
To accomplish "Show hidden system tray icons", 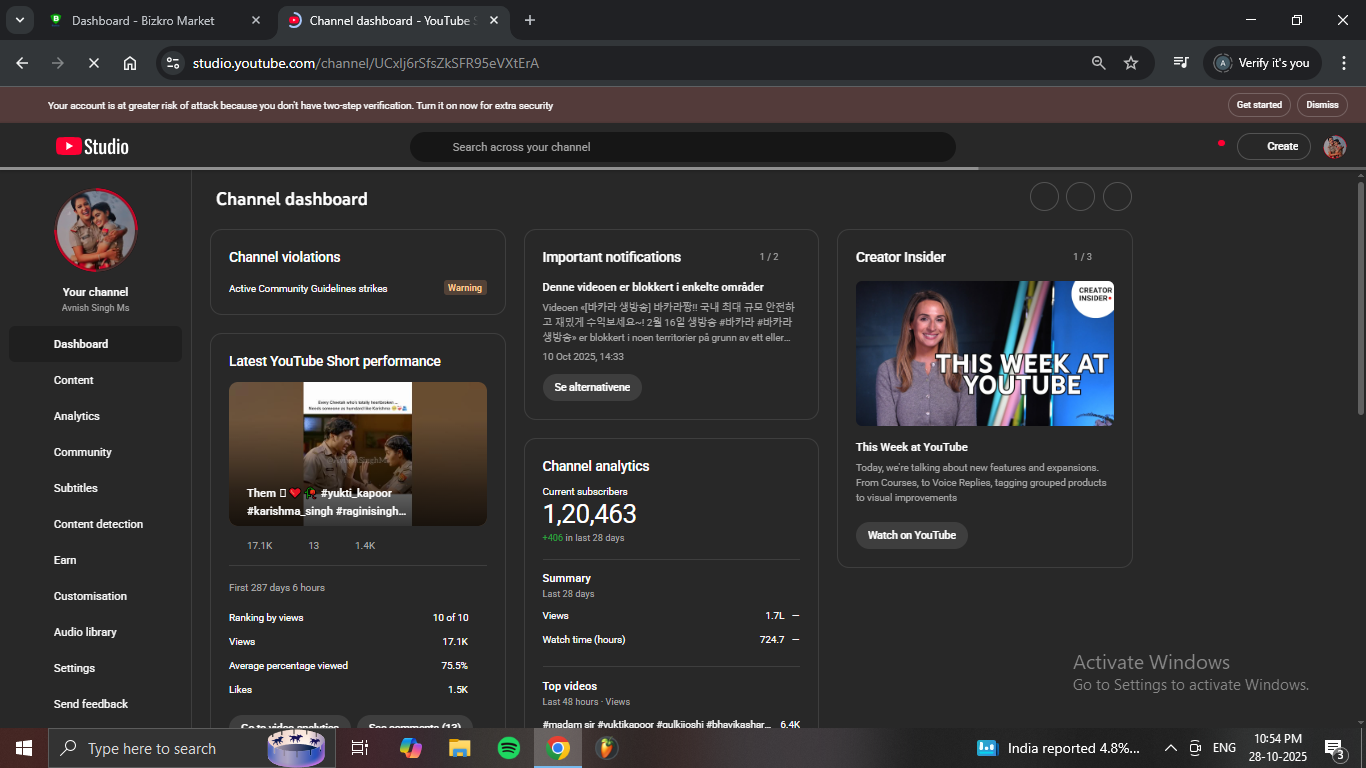I will click(1170, 748).
